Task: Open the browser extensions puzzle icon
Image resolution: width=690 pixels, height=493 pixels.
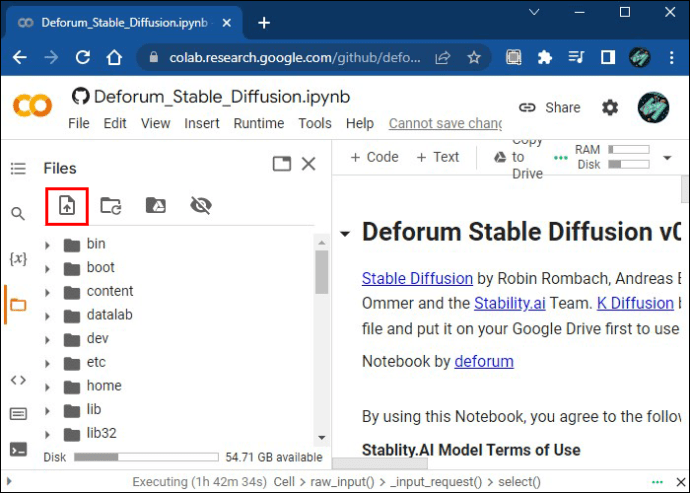Action: click(545, 57)
